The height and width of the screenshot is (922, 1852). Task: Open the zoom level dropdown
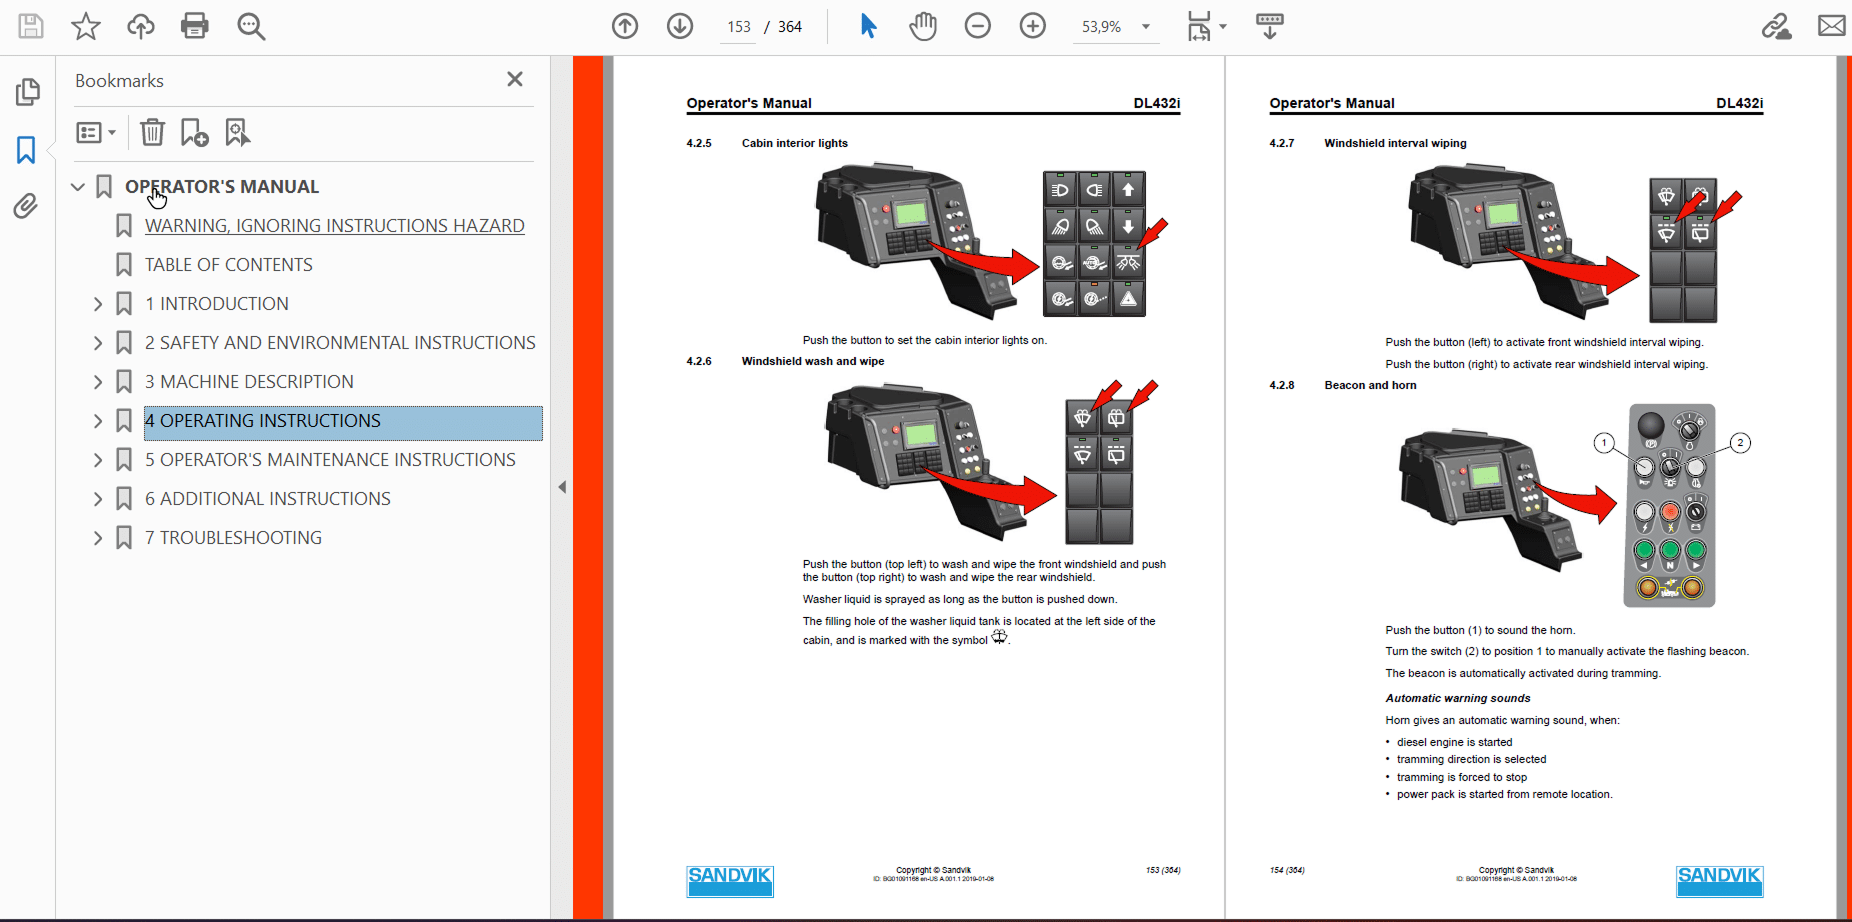1146,27
